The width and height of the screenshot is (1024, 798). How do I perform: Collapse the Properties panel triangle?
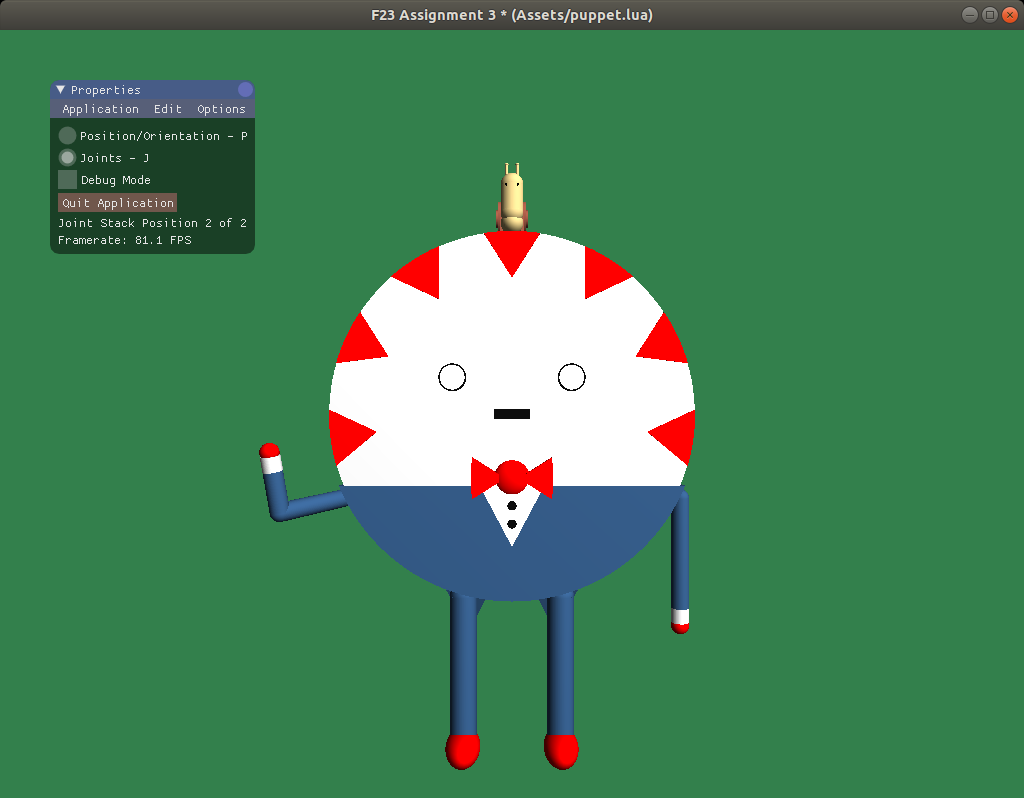coord(61,89)
